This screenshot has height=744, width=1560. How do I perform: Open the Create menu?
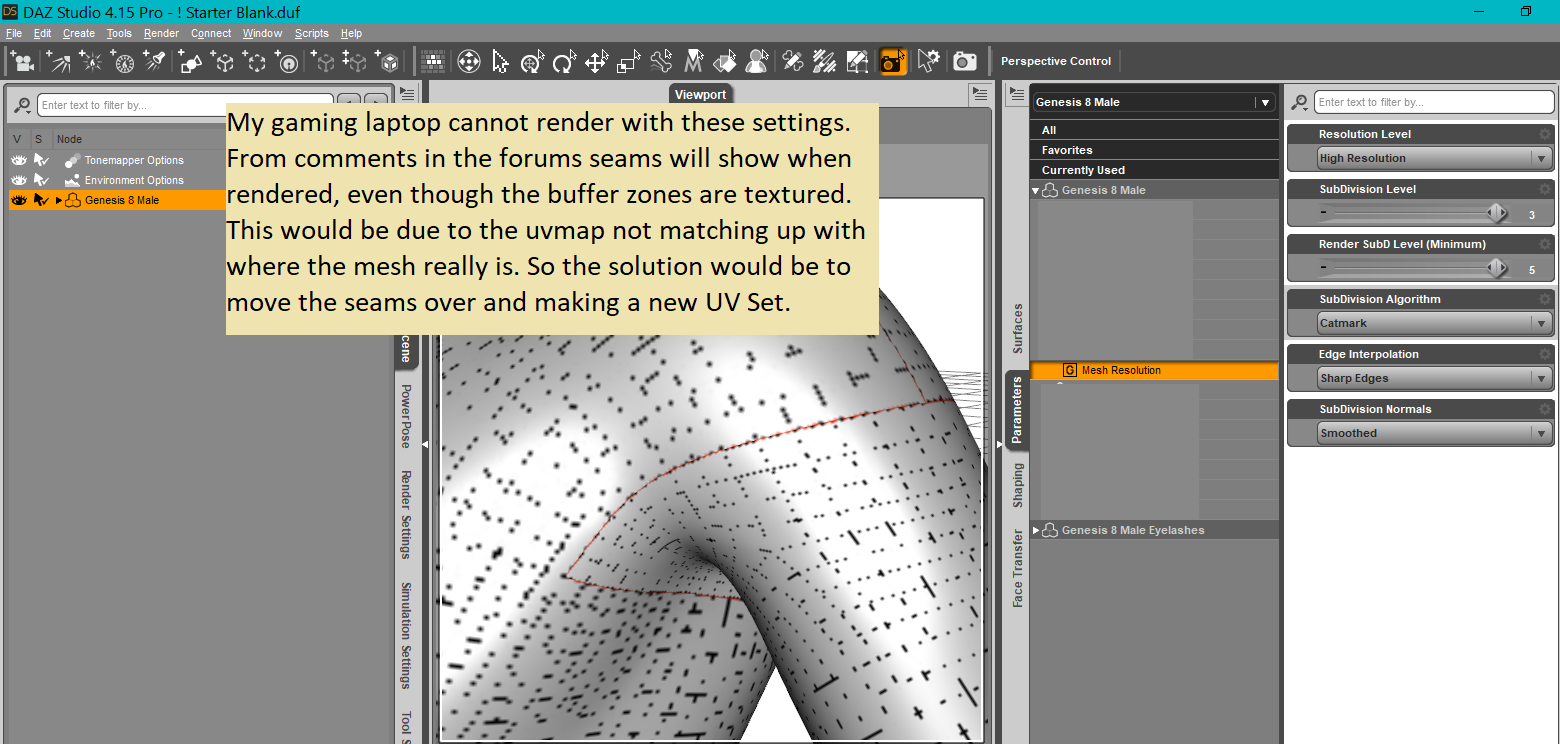79,33
